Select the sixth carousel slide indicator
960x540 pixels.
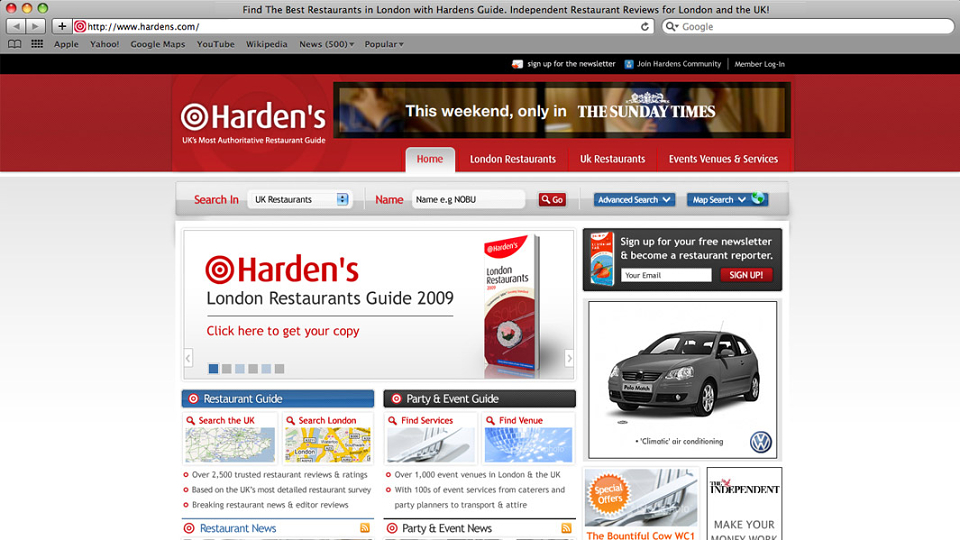click(x=279, y=369)
